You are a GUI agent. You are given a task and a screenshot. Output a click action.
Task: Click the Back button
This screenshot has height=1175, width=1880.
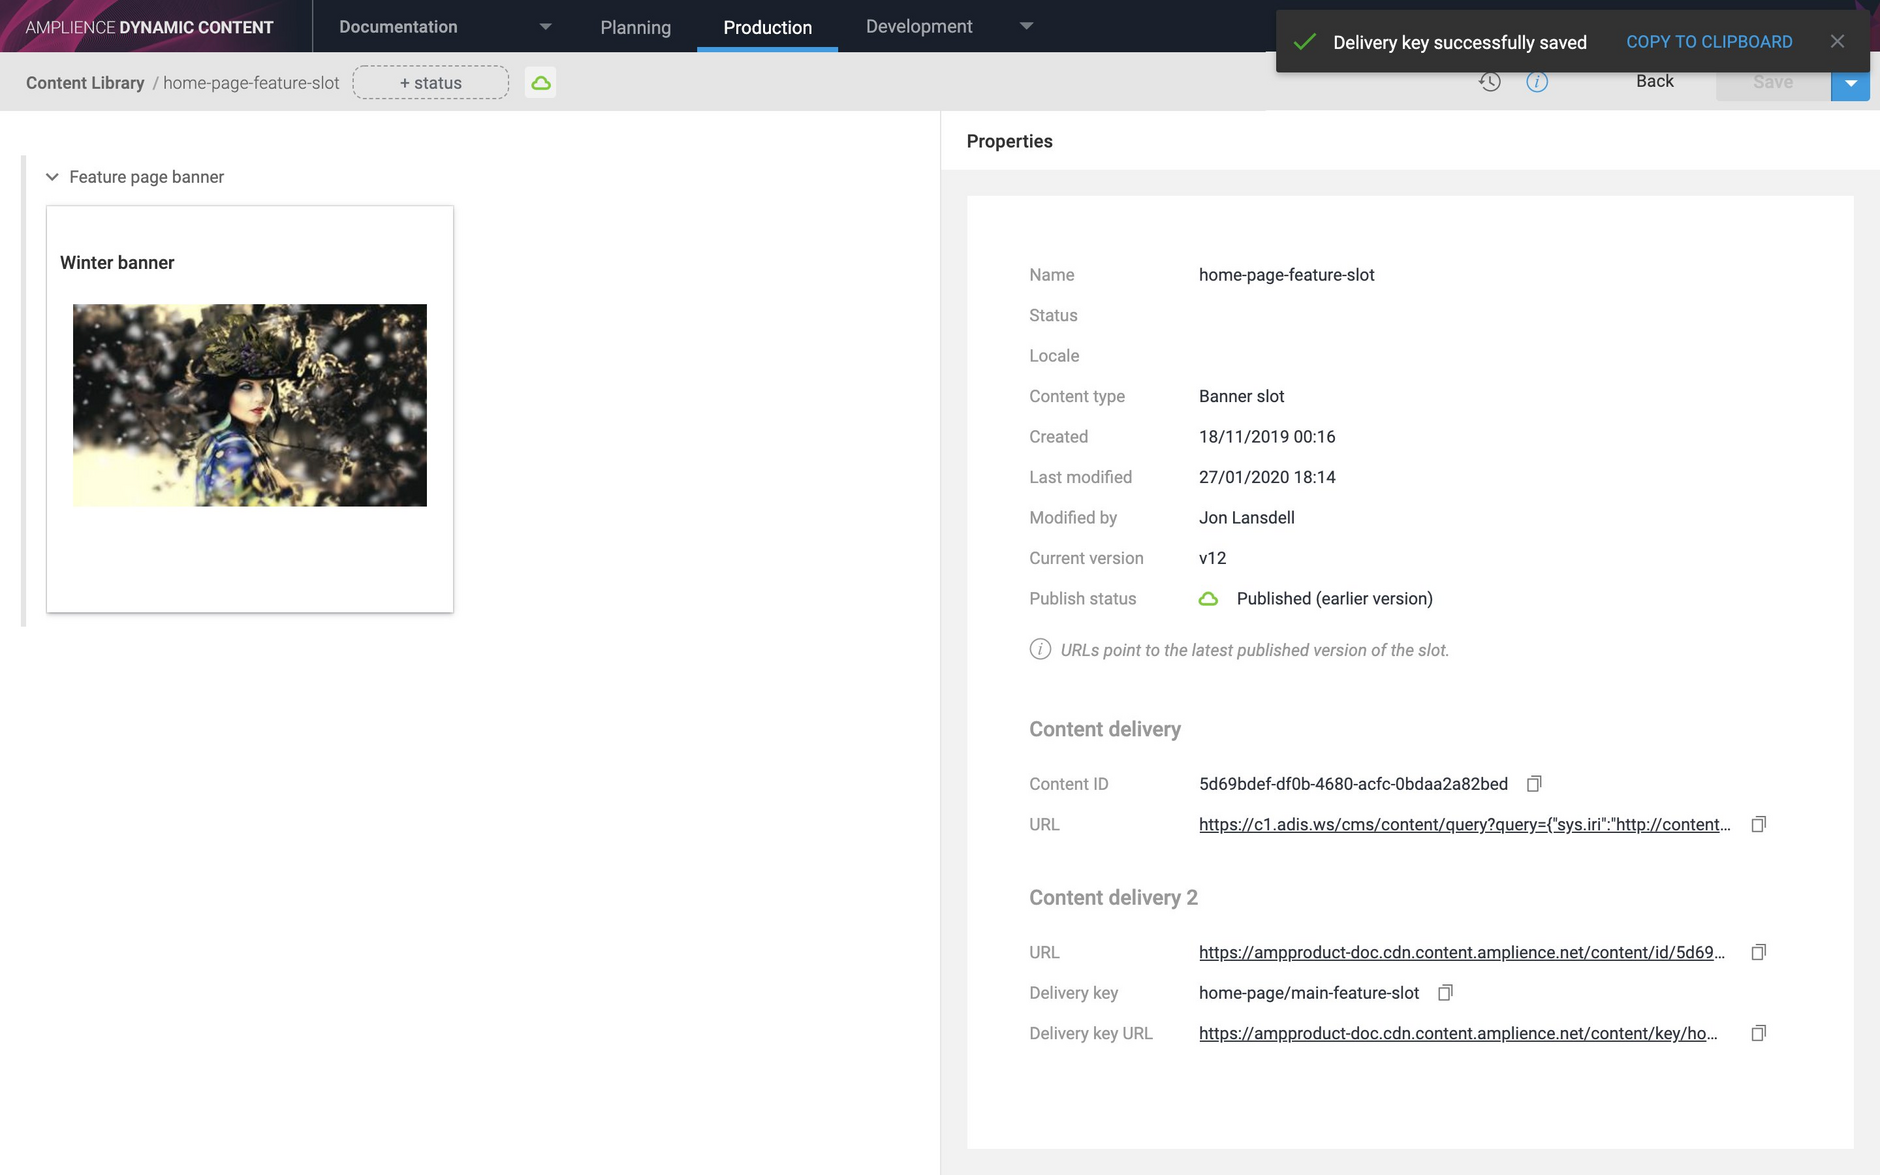click(x=1654, y=81)
